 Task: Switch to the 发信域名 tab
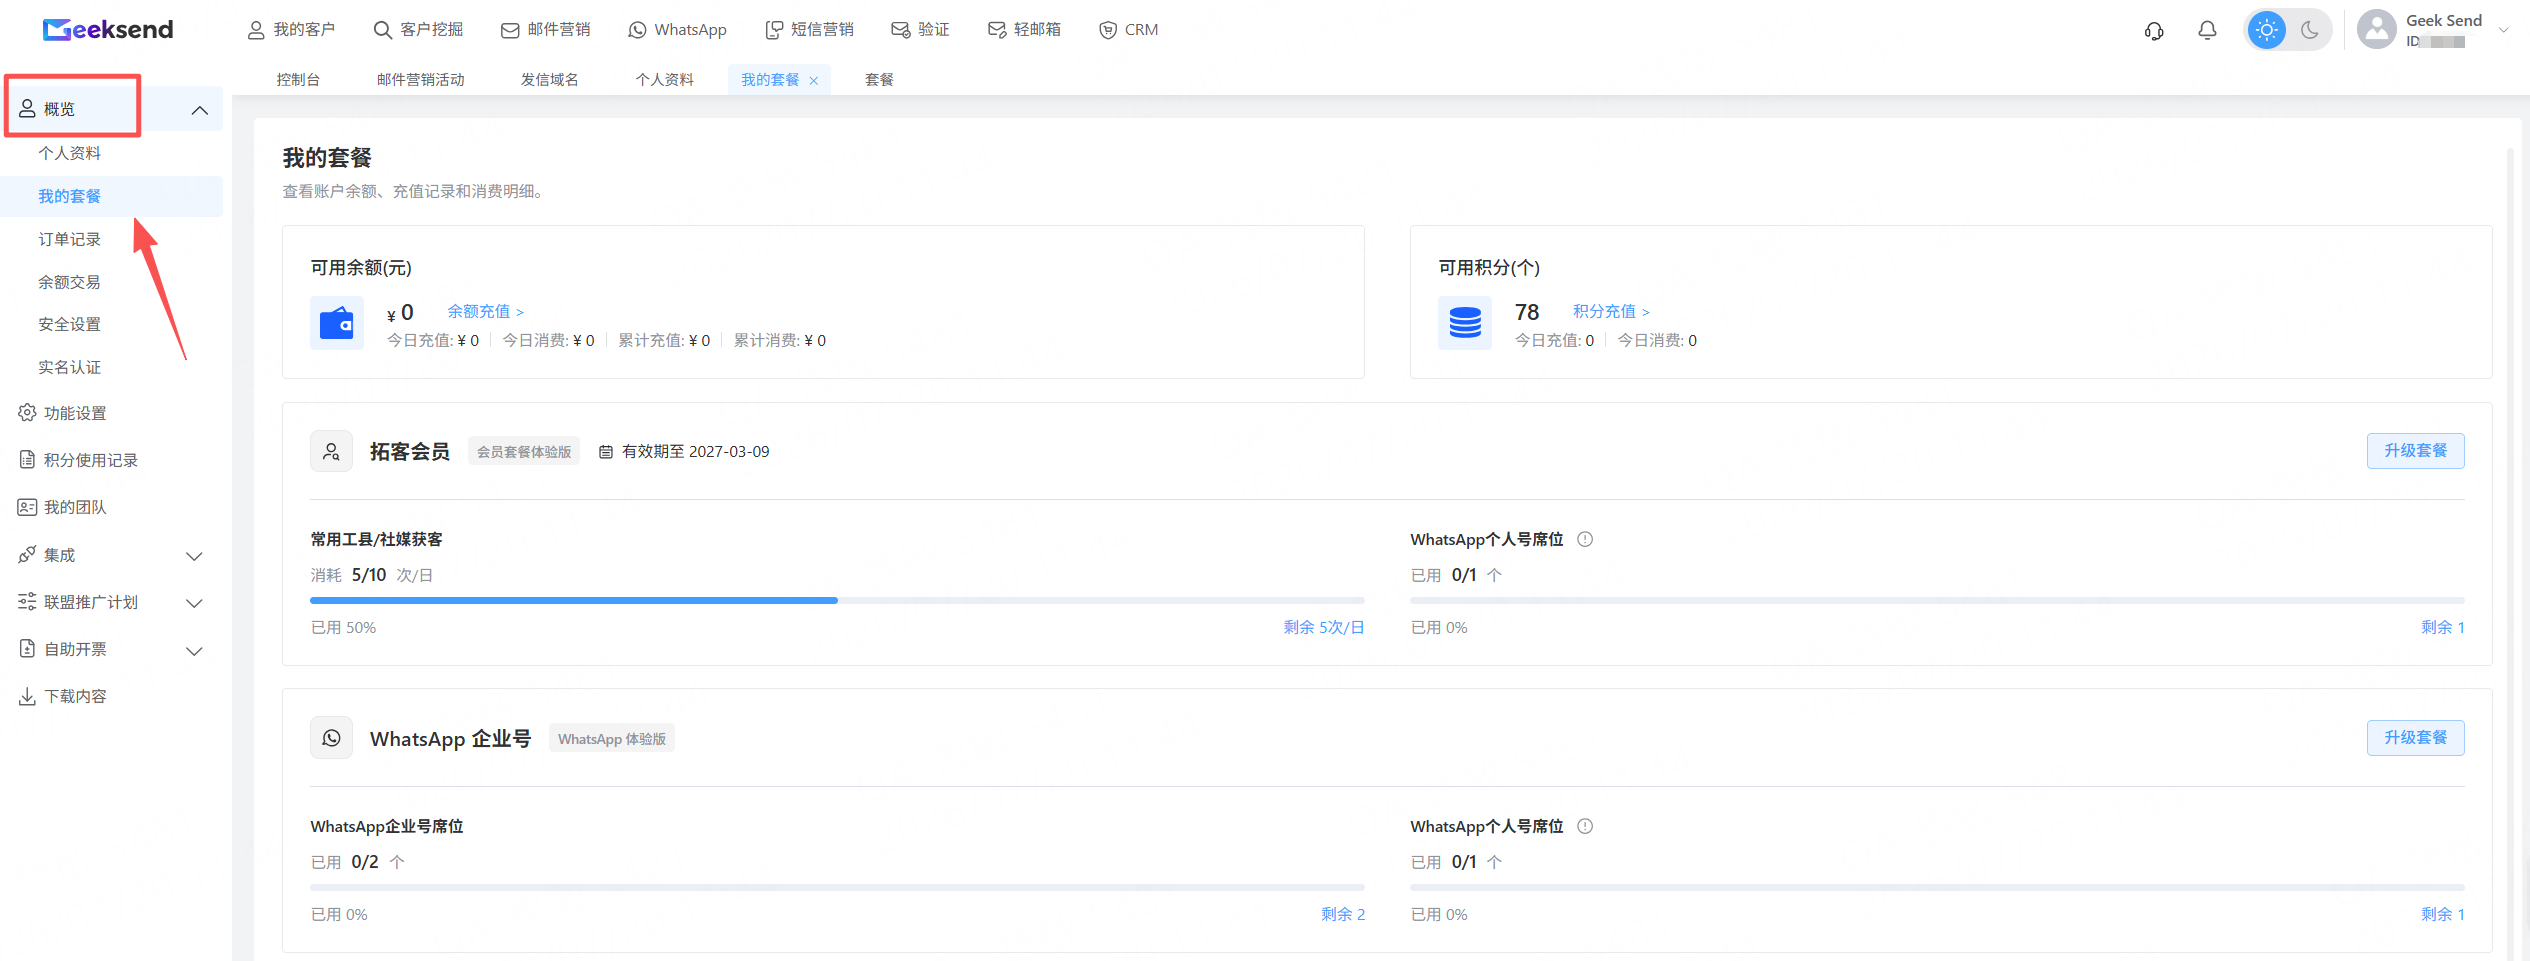(x=550, y=80)
